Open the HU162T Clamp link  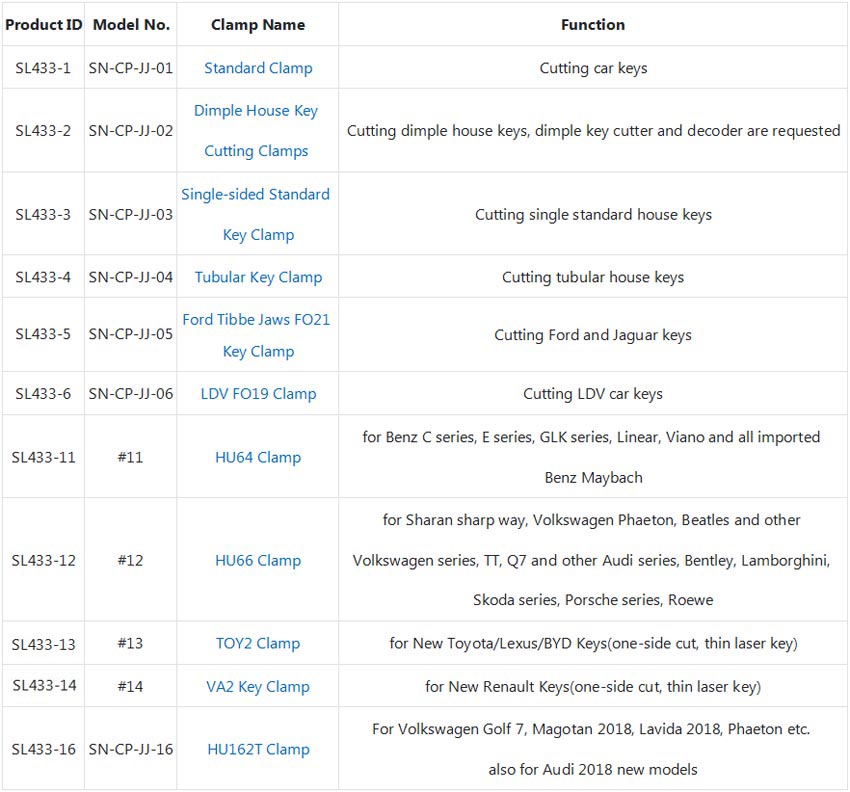tap(258, 749)
